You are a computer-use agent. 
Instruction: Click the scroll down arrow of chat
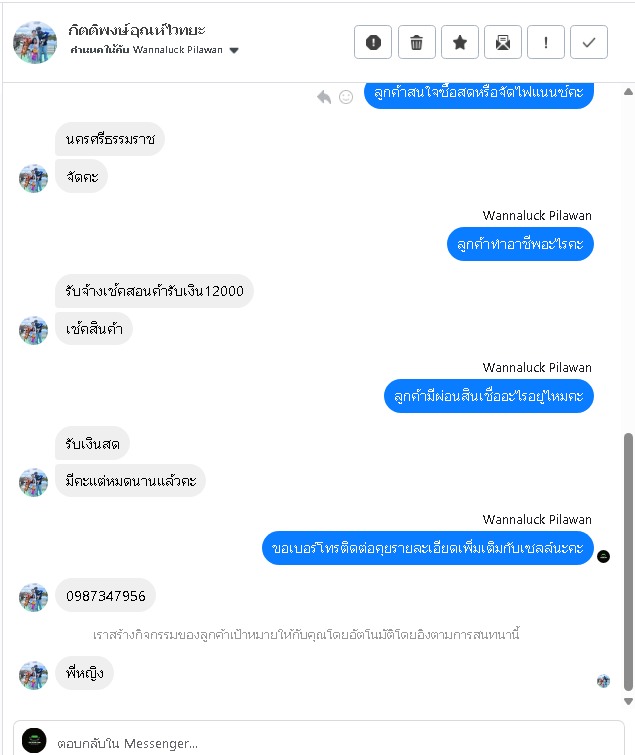628,702
